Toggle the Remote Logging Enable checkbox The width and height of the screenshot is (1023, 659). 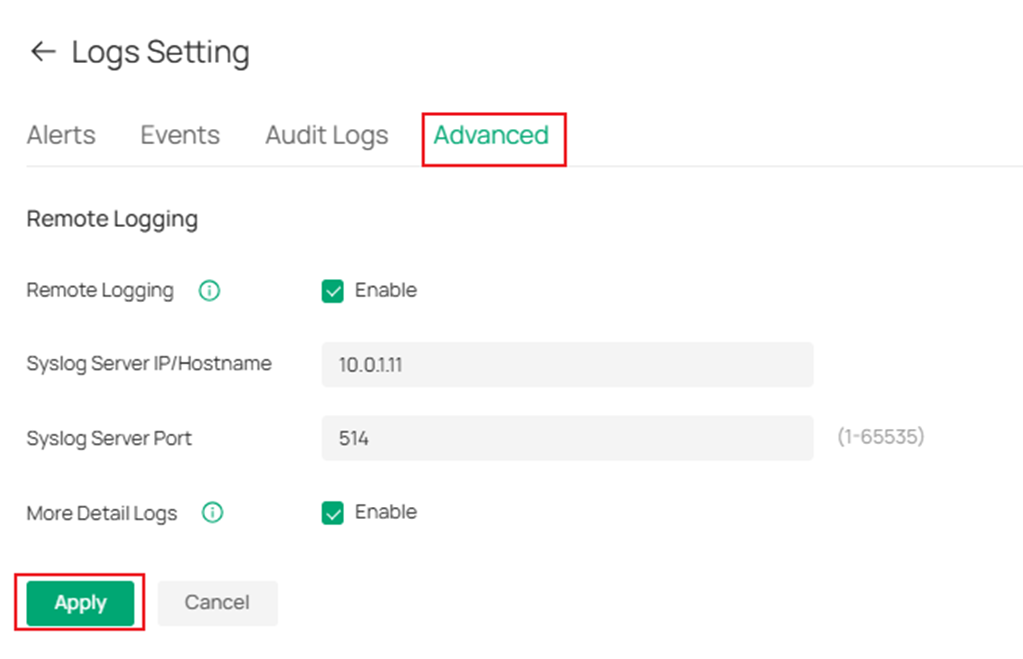coord(333,291)
